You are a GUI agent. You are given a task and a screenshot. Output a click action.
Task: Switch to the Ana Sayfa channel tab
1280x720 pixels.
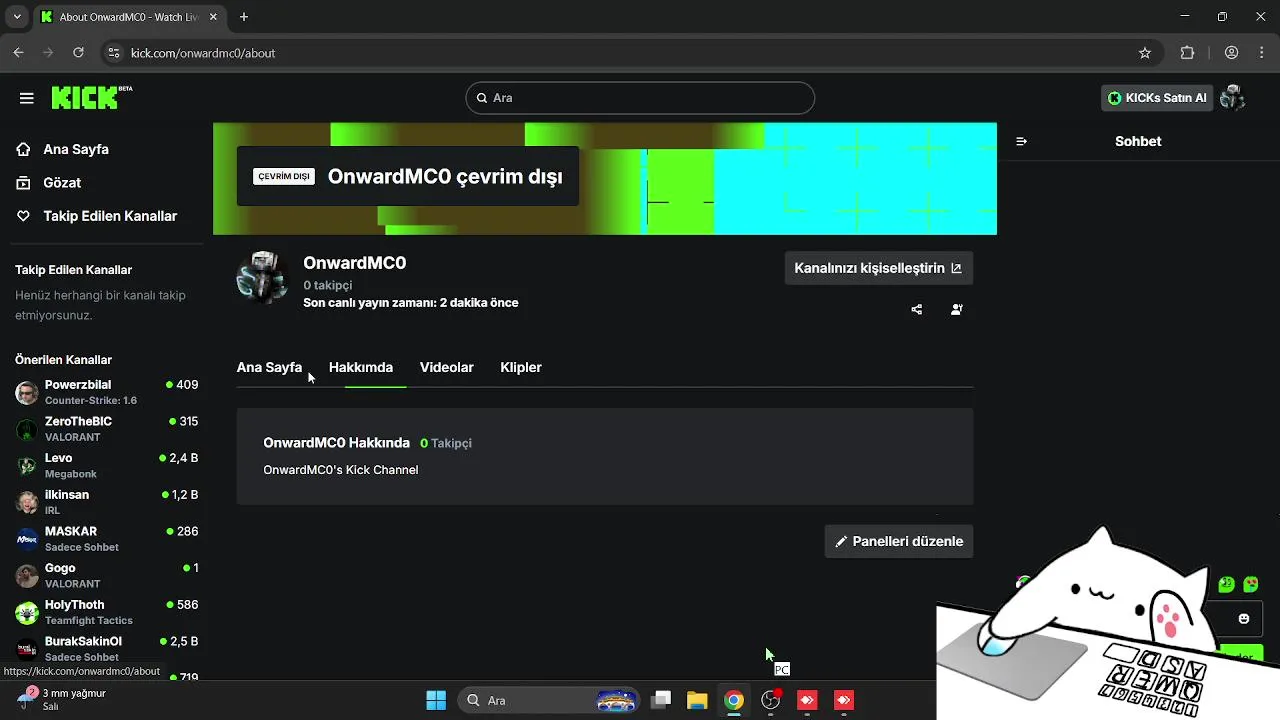coord(269,367)
